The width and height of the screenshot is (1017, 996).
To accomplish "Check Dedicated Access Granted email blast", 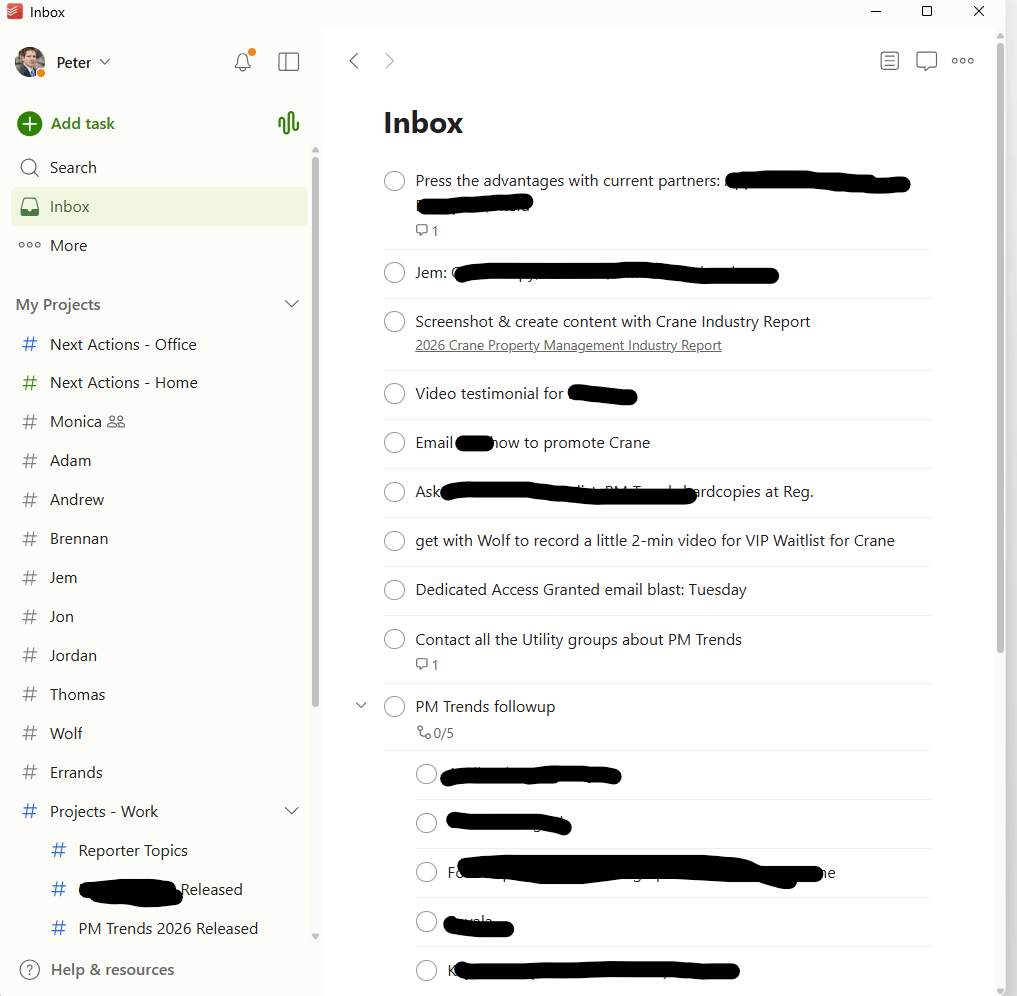I will 394,589.
